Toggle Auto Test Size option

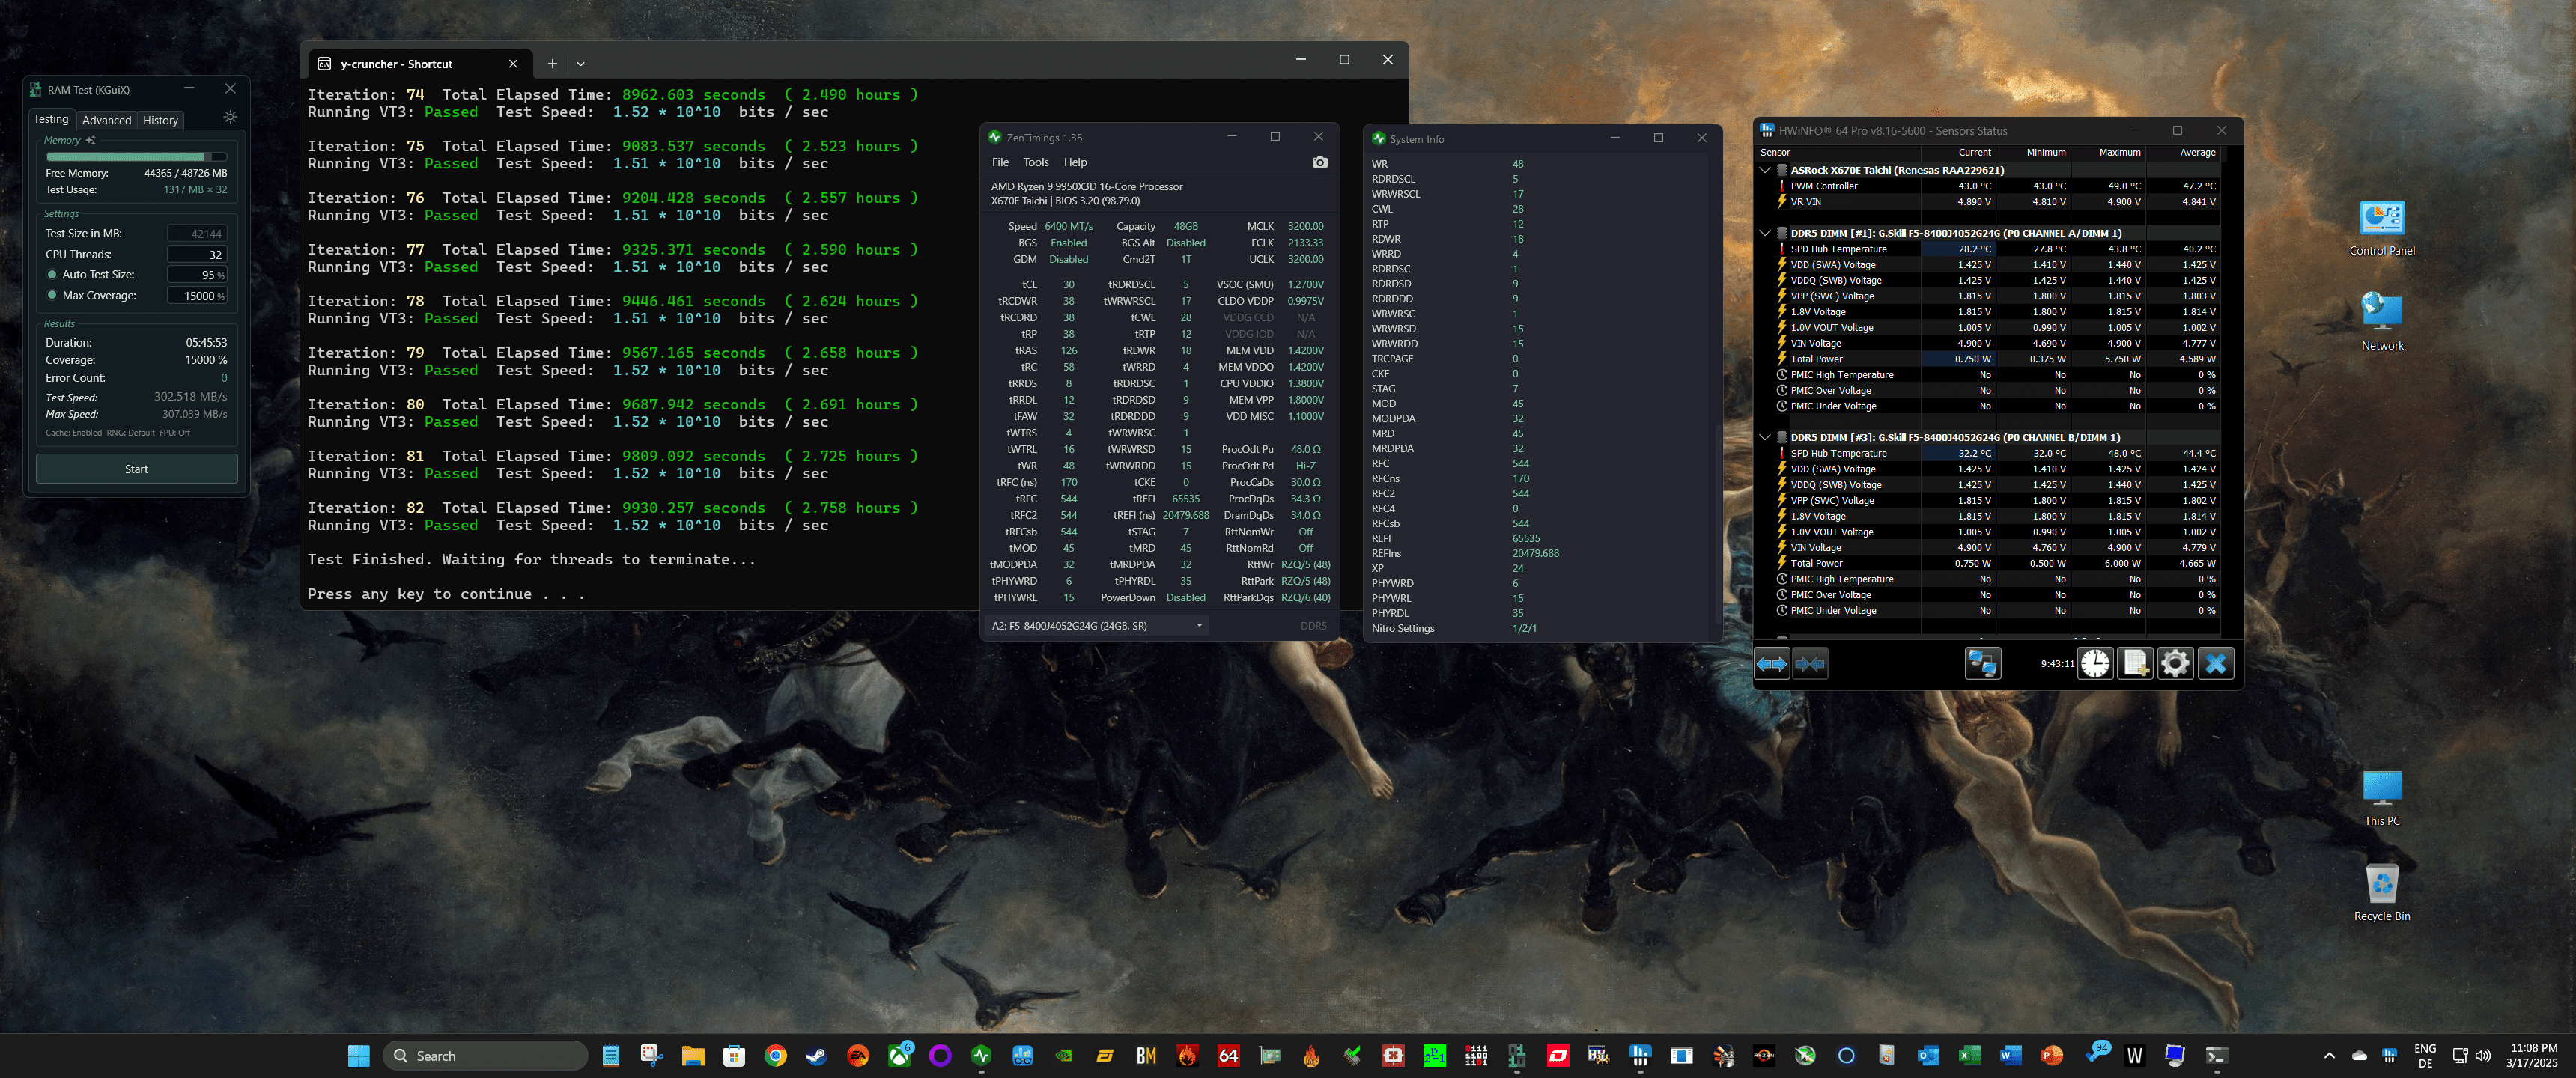tap(52, 275)
